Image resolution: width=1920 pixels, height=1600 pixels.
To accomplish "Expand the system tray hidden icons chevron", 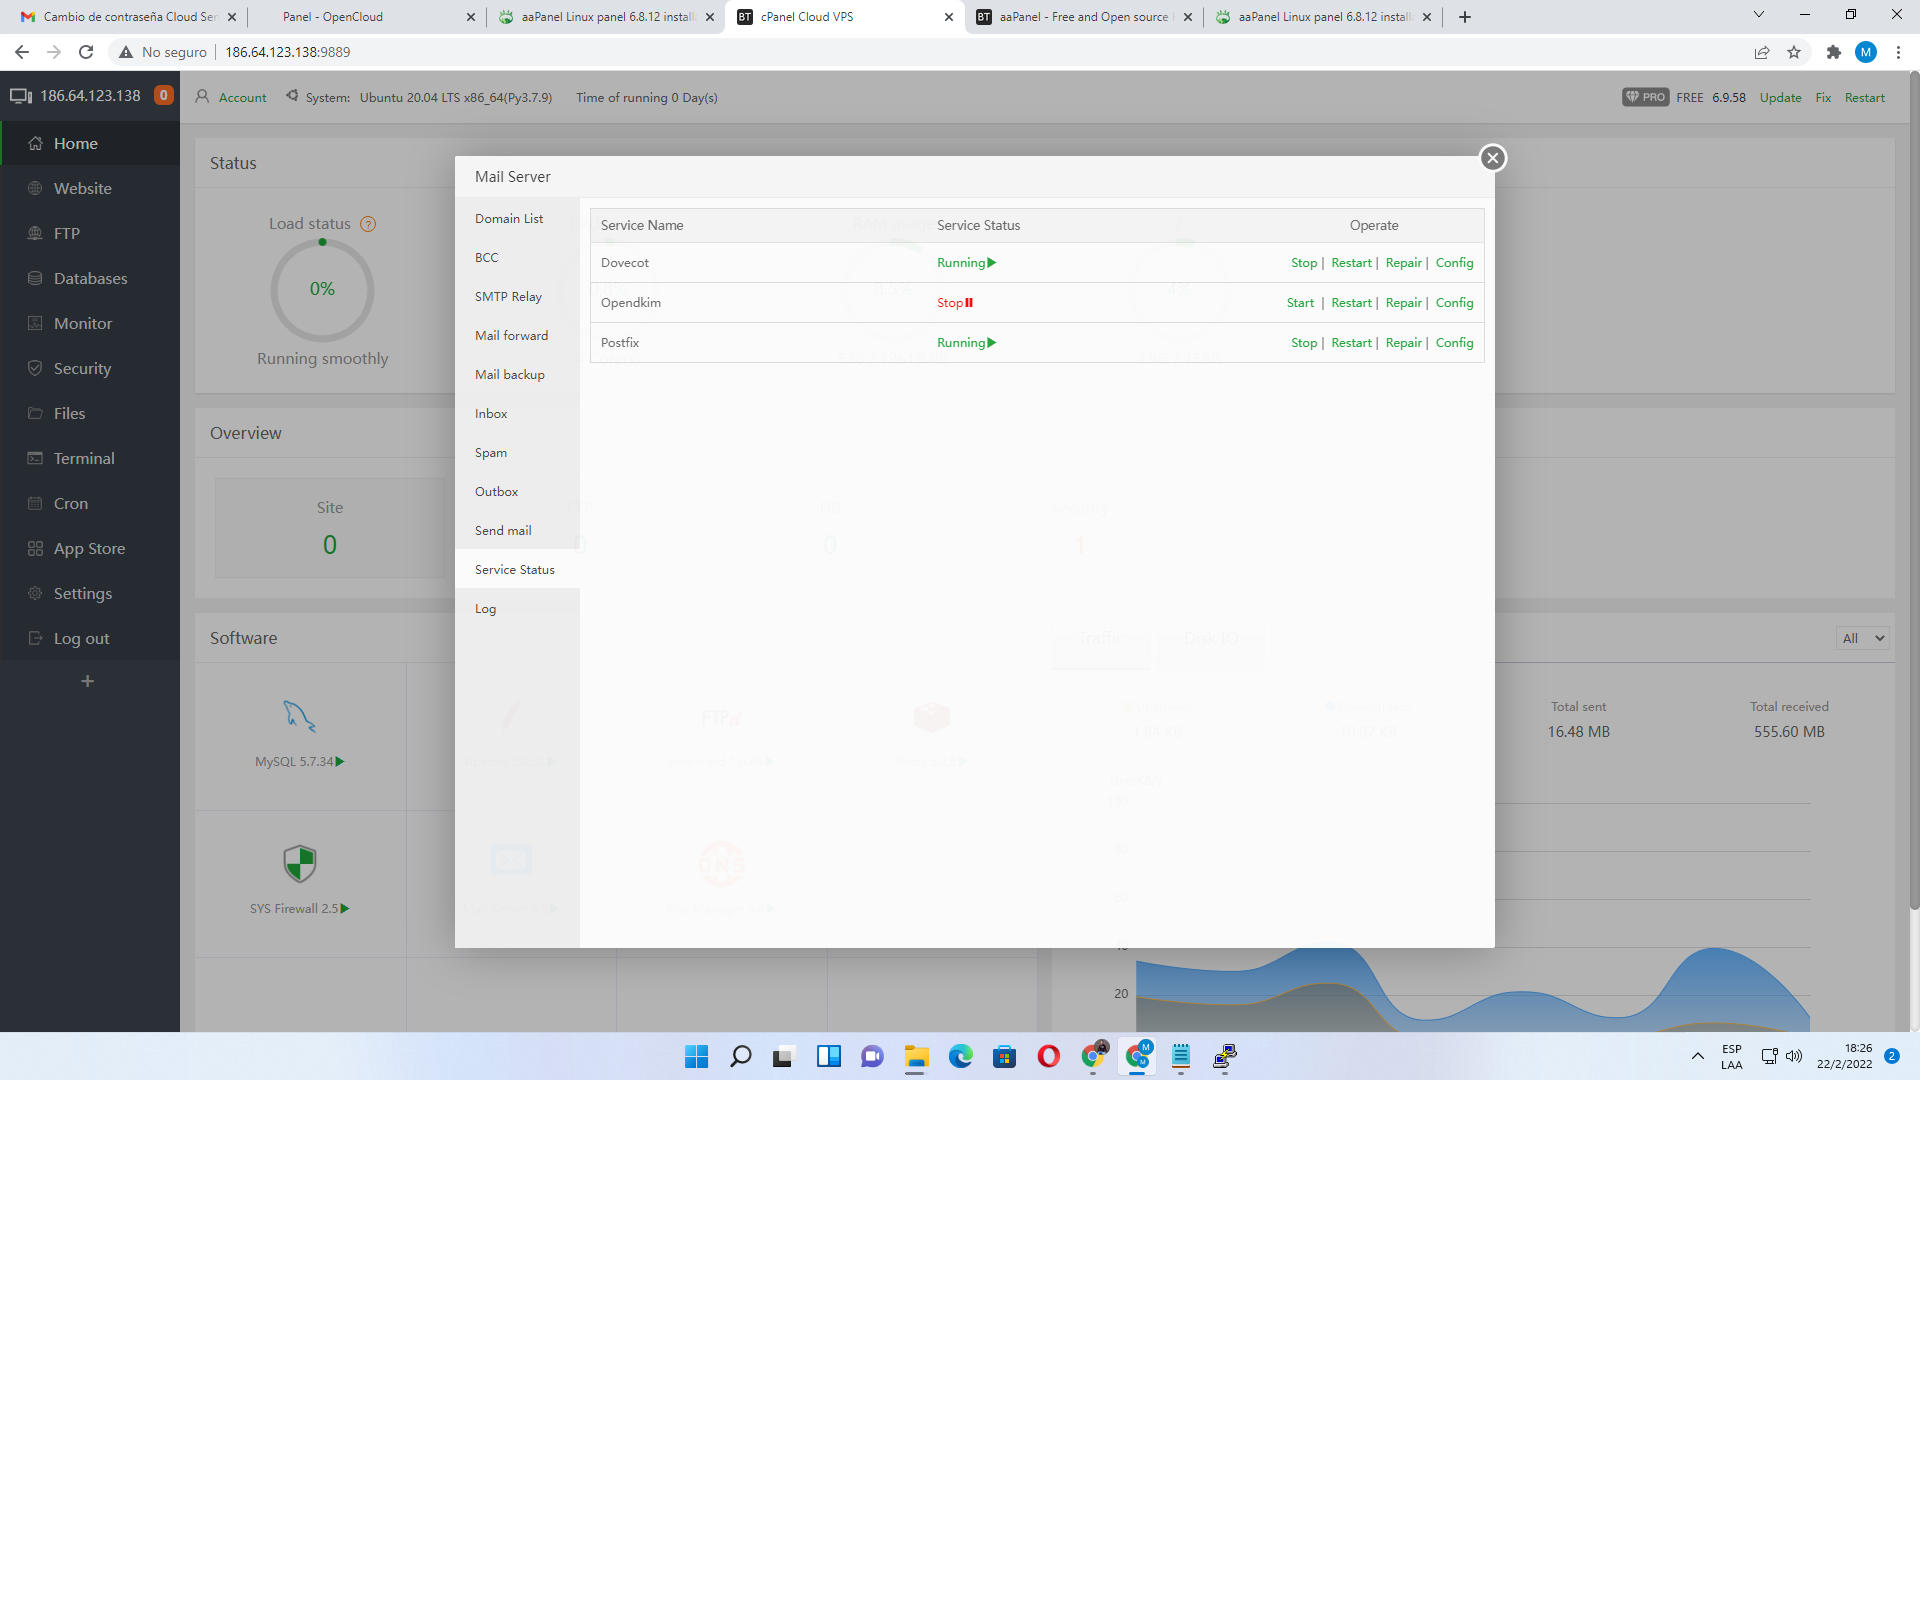I will (x=1697, y=1056).
